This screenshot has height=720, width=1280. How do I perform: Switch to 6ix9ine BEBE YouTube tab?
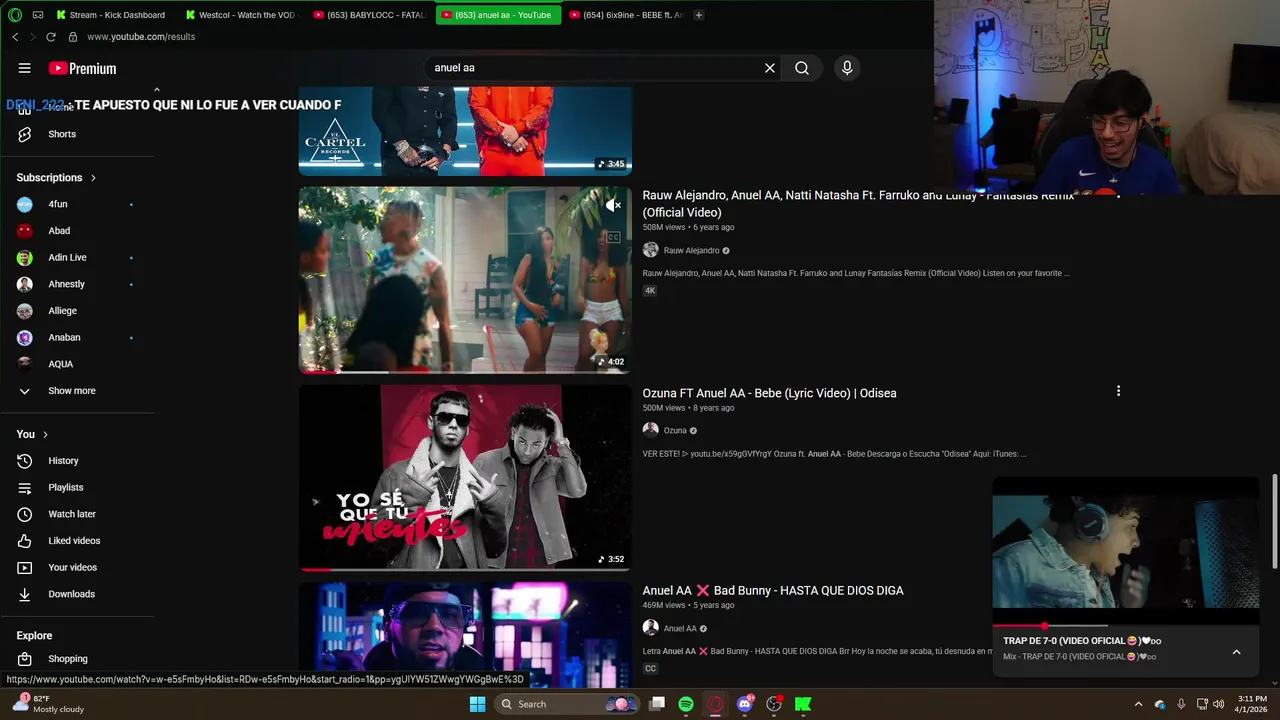[x=626, y=15]
